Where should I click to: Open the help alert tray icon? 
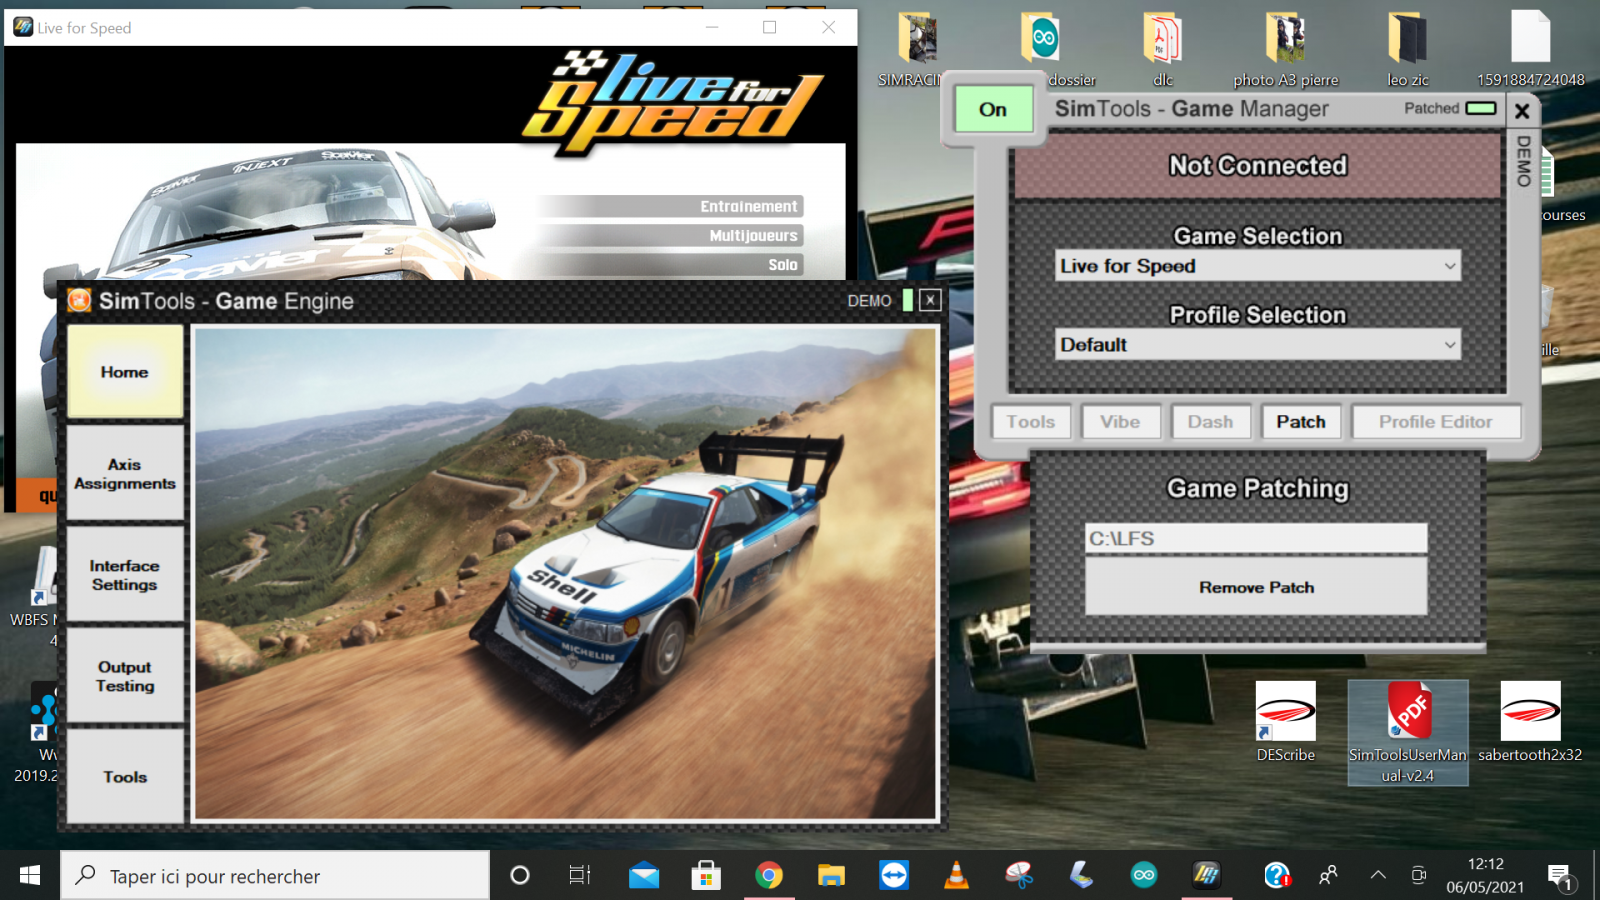[x=1277, y=876]
